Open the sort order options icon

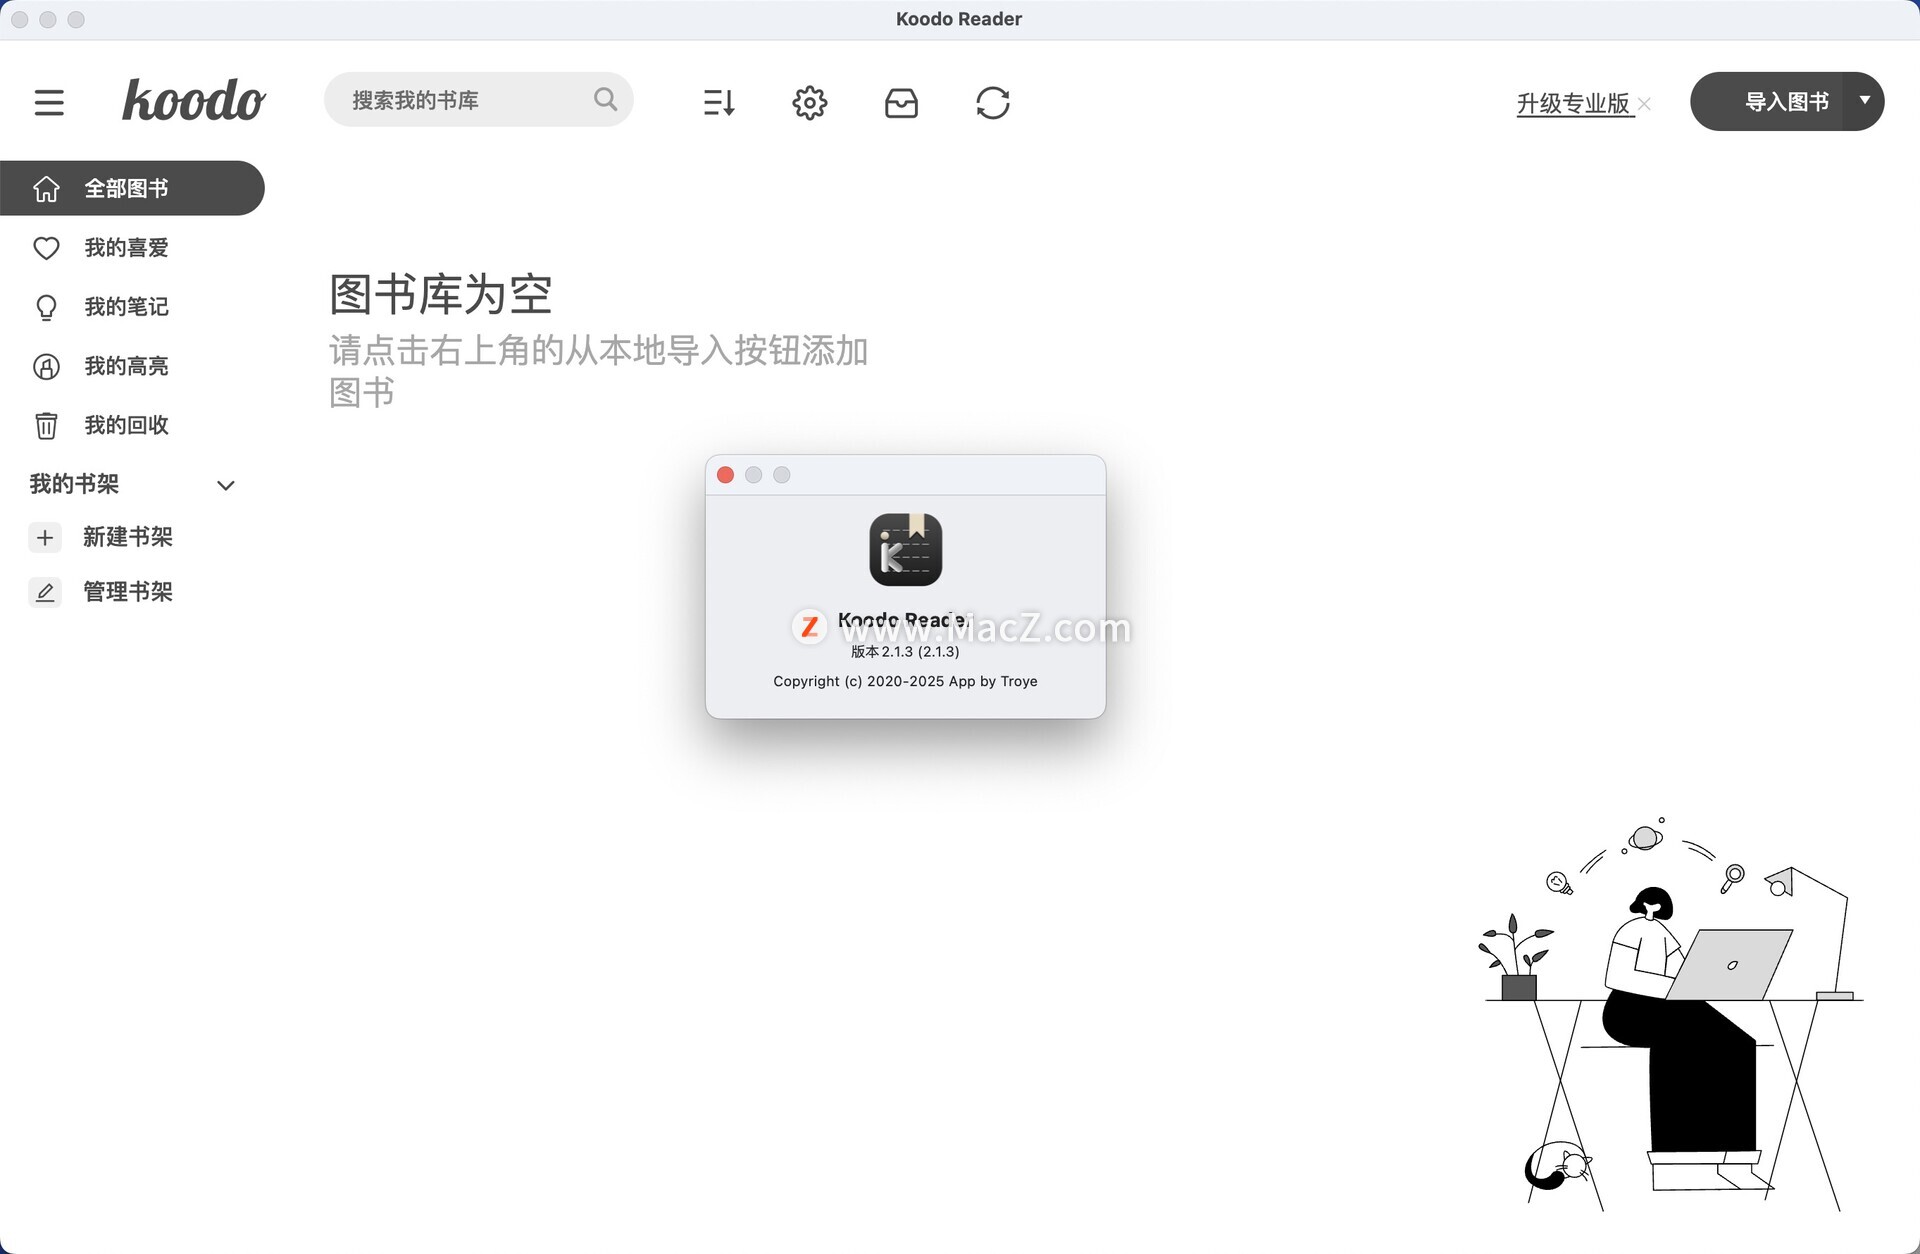(719, 102)
